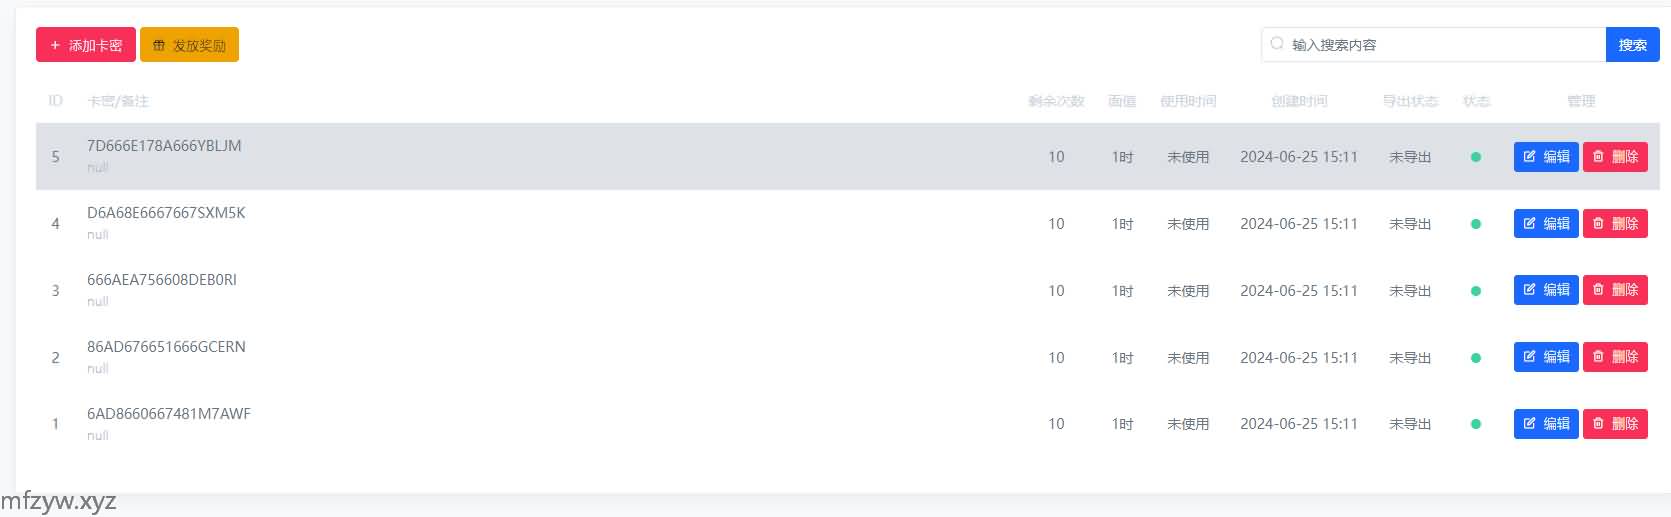Image resolution: width=1671 pixels, height=517 pixels.
Task: Delete card key 6AD8660667481M7AWF
Action: coord(1615,424)
